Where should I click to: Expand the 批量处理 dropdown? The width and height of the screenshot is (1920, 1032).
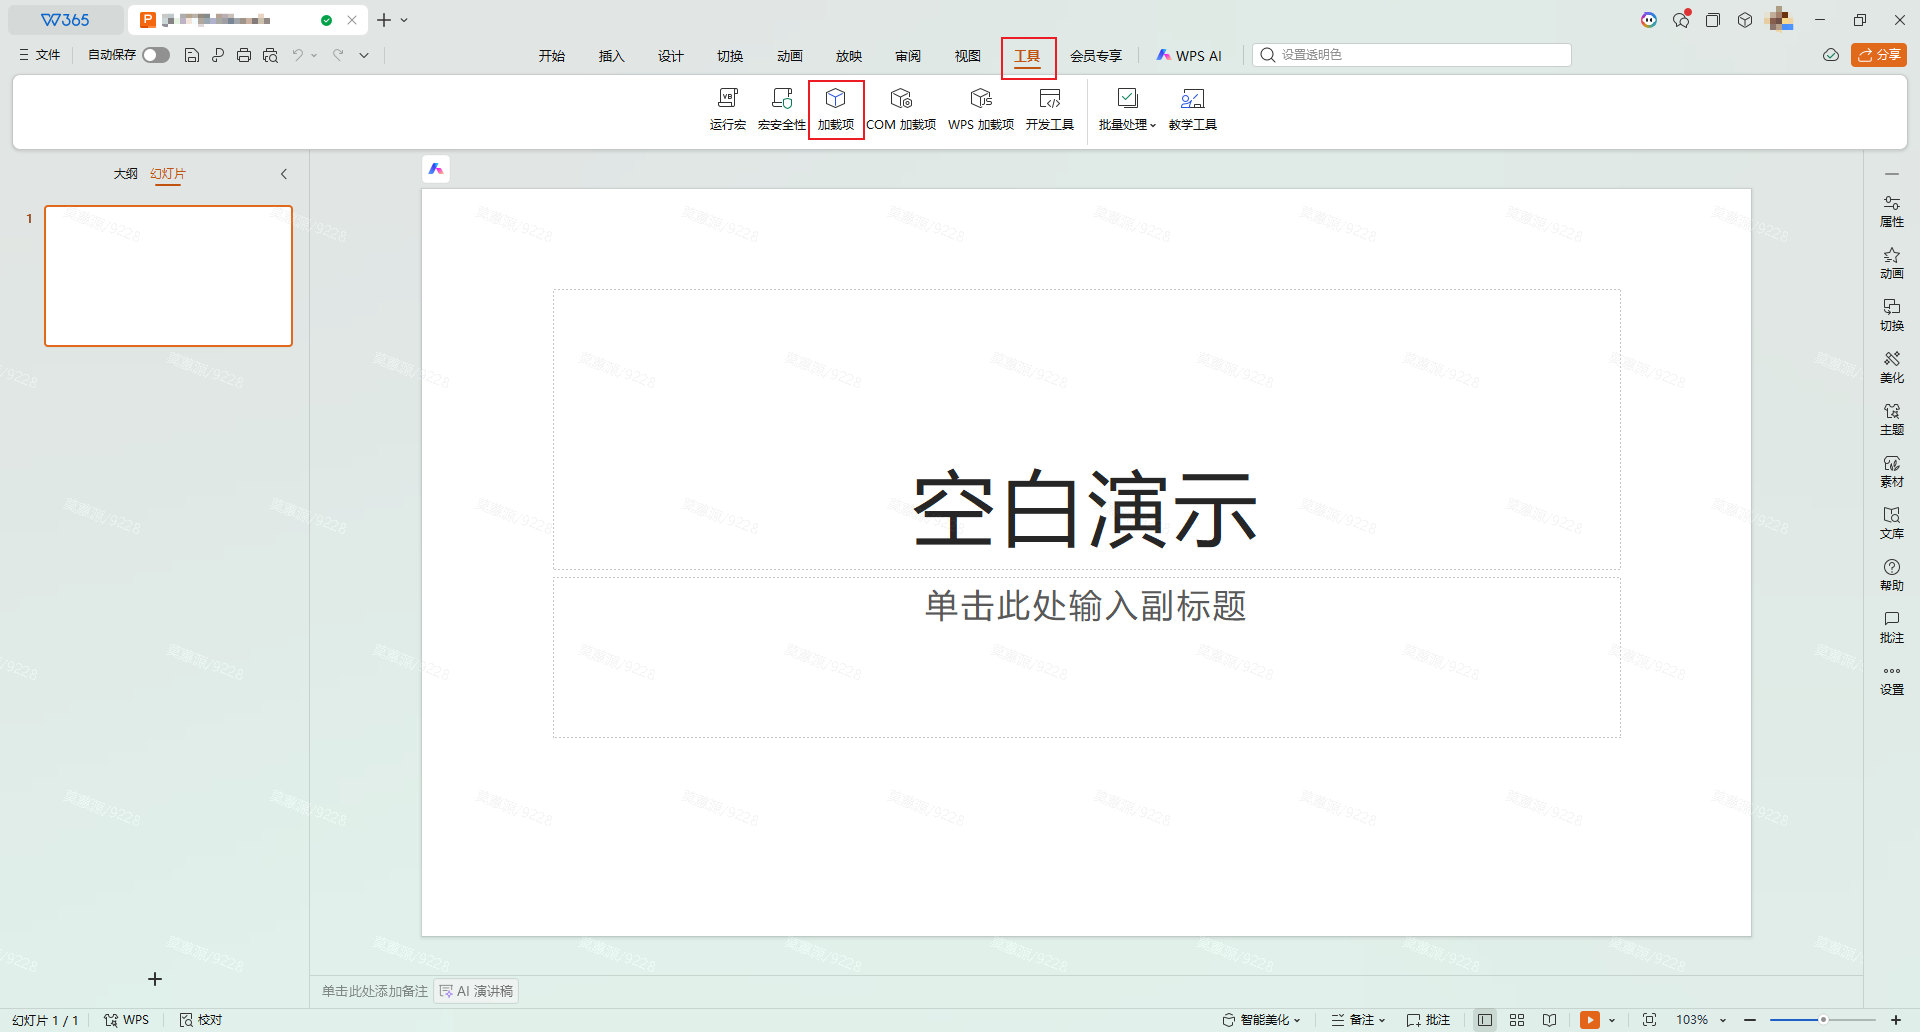[1127, 108]
